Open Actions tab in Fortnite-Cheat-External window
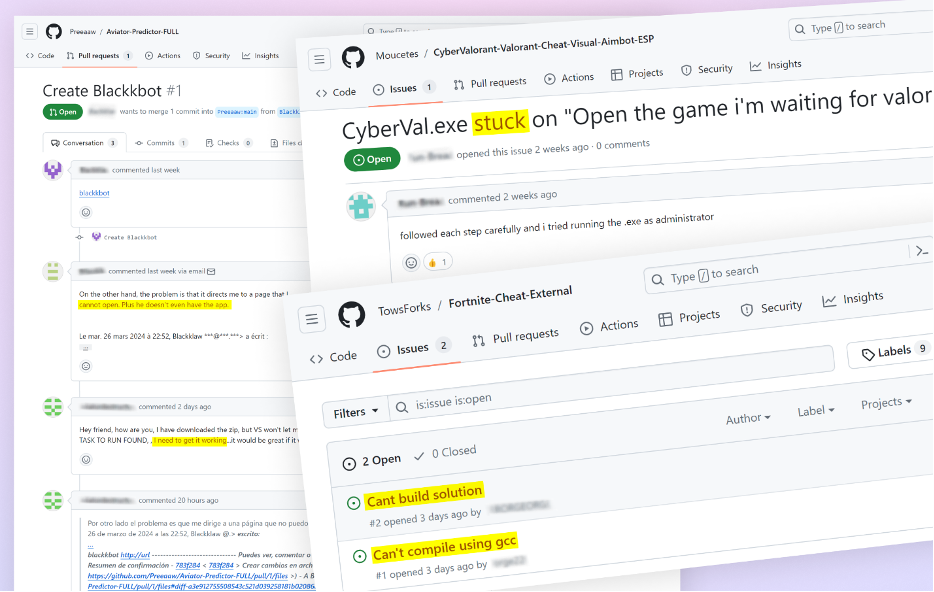The image size is (934, 592). click(609, 326)
